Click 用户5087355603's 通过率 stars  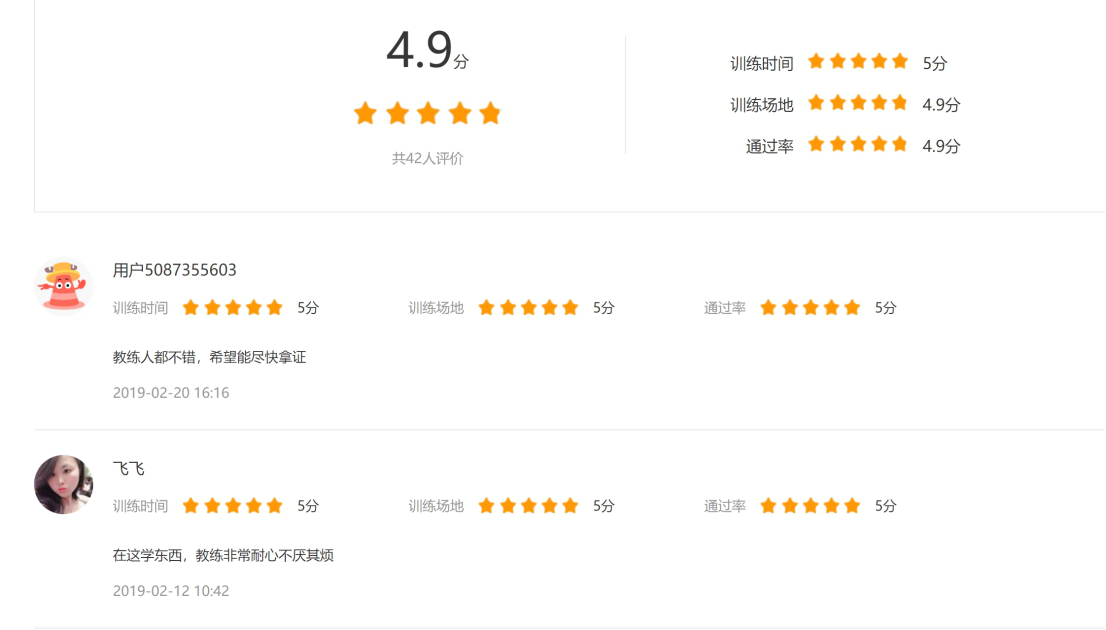810,308
